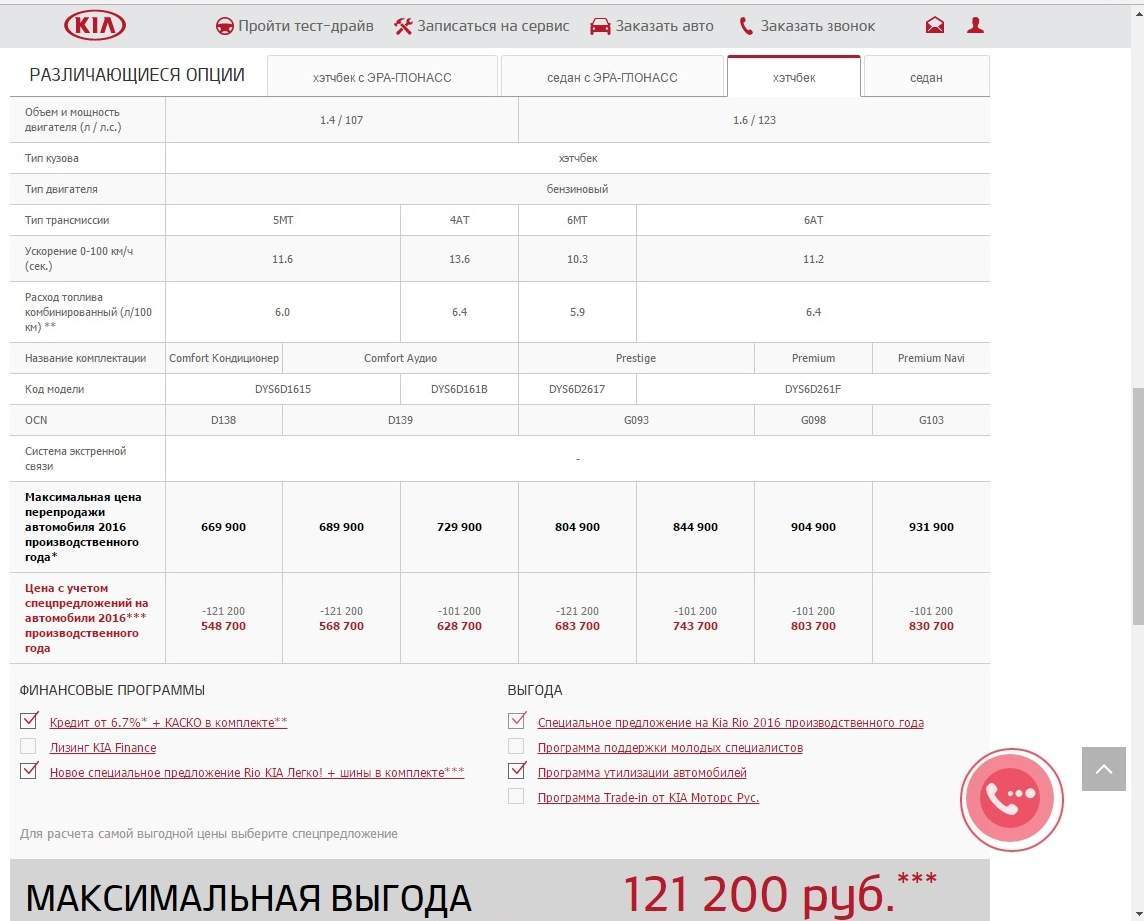The width and height of the screenshot is (1144, 921).
Task: Click the 628 700 discounted price
Action: tap(459, 626)
